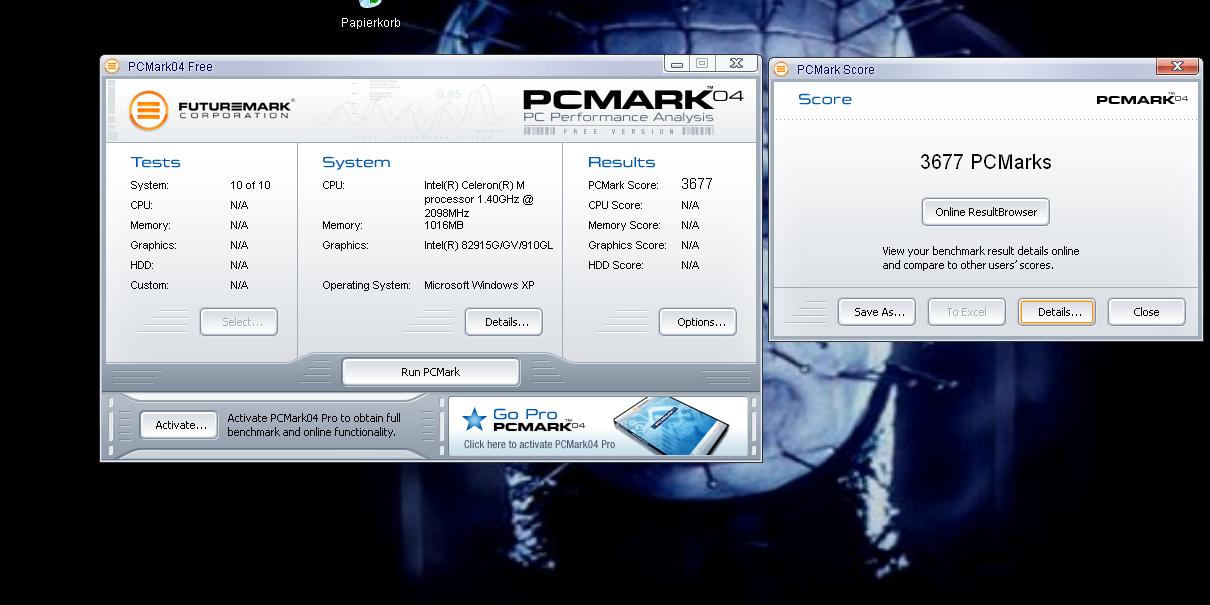Click the Graphics Score label
The height and width of the screenshot is (605, 1210).
[x=627, y=245]
